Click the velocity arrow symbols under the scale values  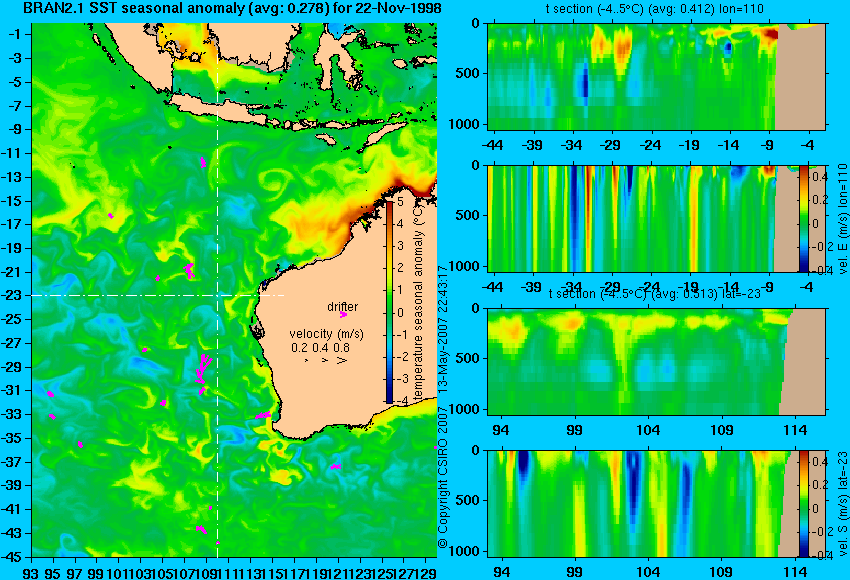[327, 360]
